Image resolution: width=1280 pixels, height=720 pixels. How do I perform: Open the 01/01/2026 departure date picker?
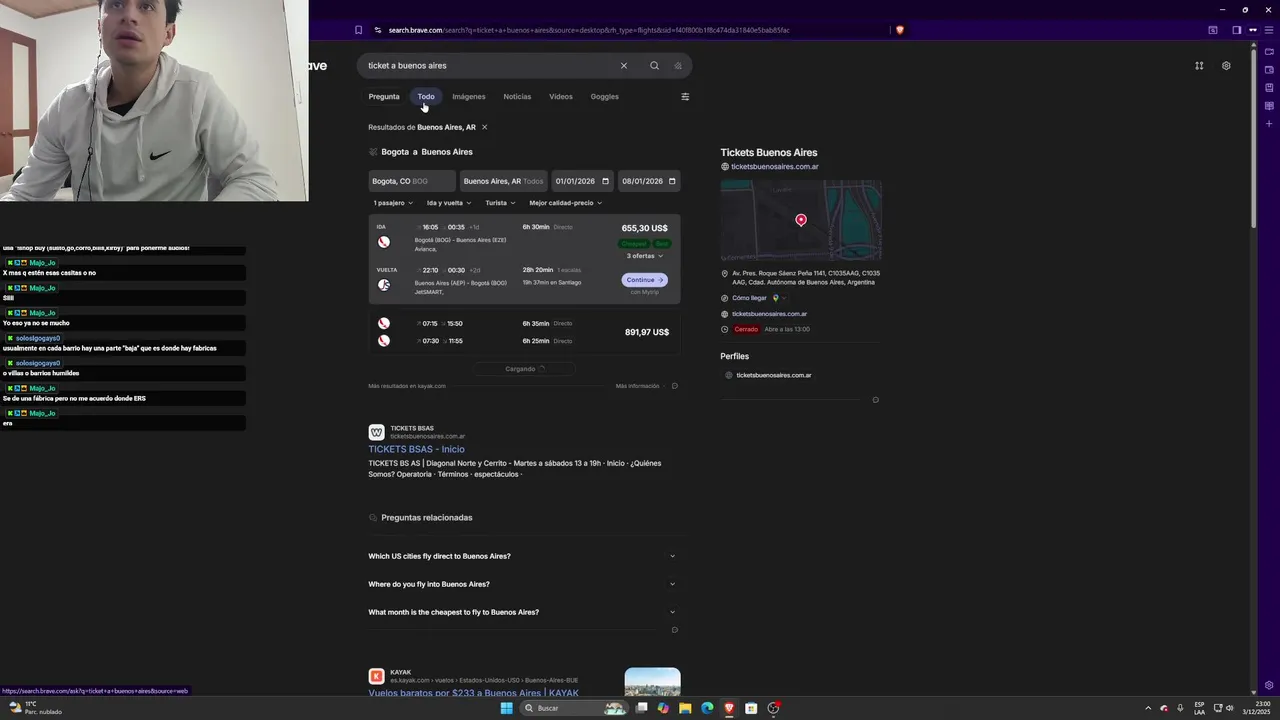click(x=582, y=181)
